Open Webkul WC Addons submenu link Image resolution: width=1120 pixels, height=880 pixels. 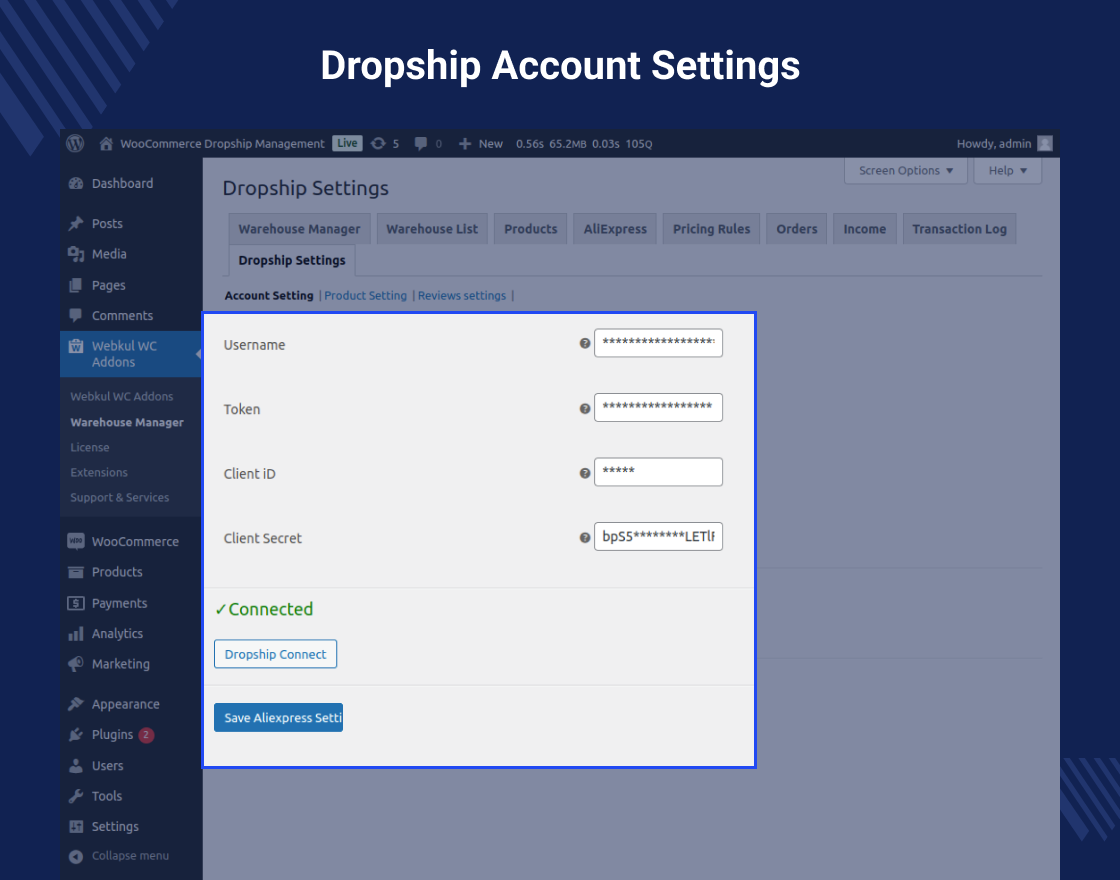point(122,396)
